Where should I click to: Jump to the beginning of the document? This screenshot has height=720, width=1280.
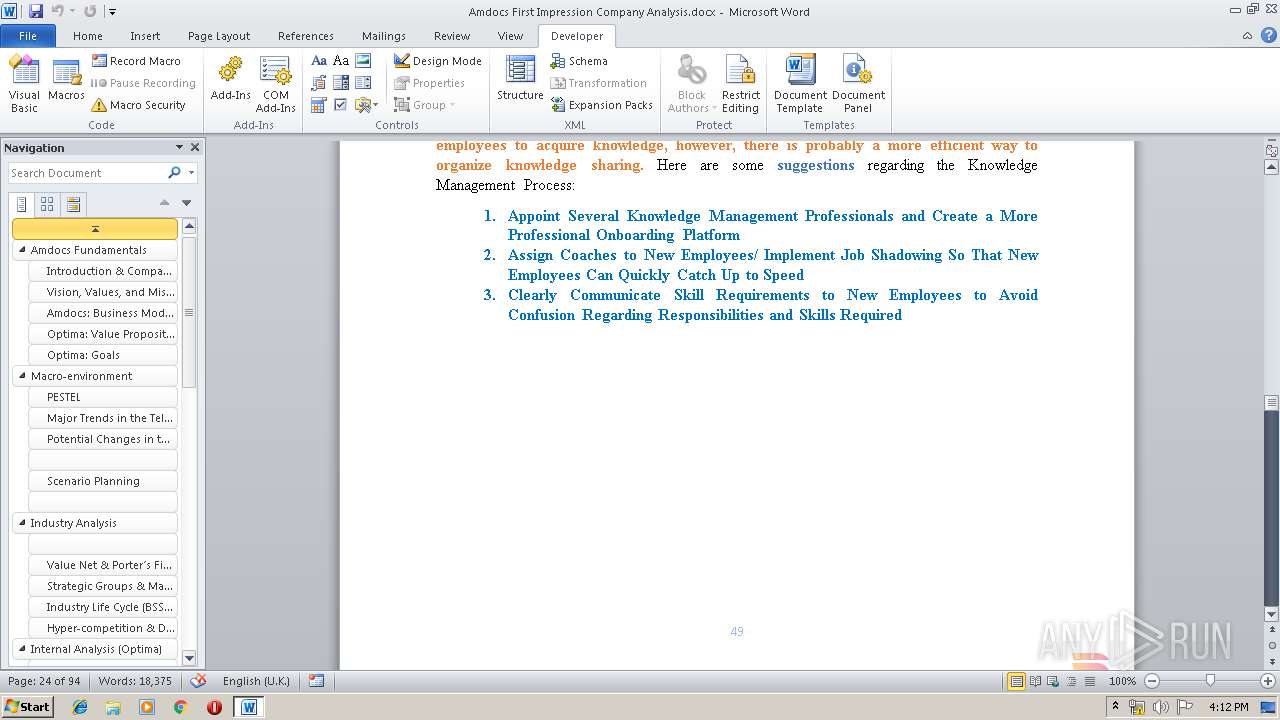click(95, 229)
